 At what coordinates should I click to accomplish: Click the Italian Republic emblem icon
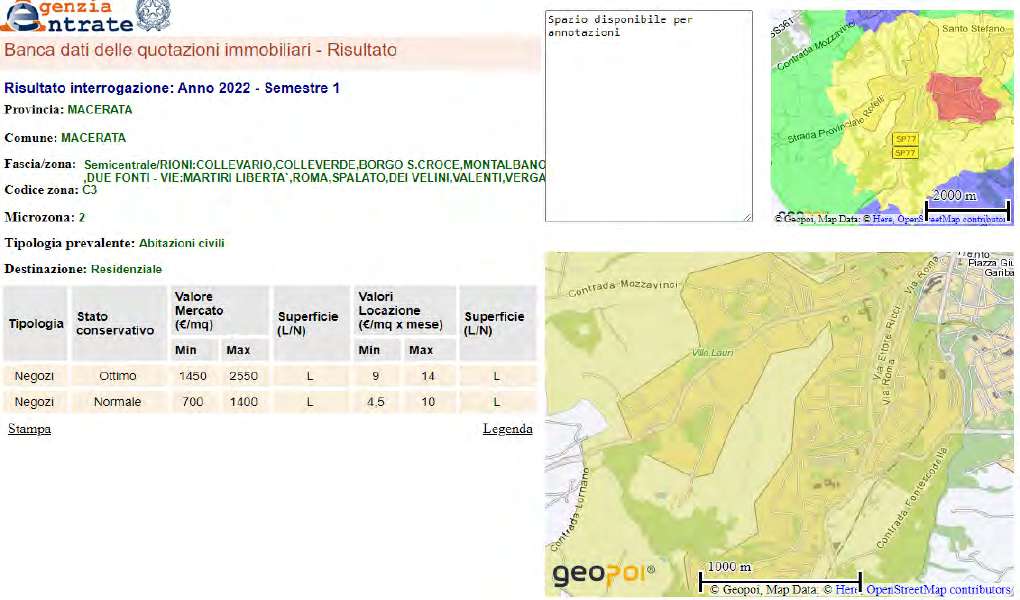pos(153,14)
